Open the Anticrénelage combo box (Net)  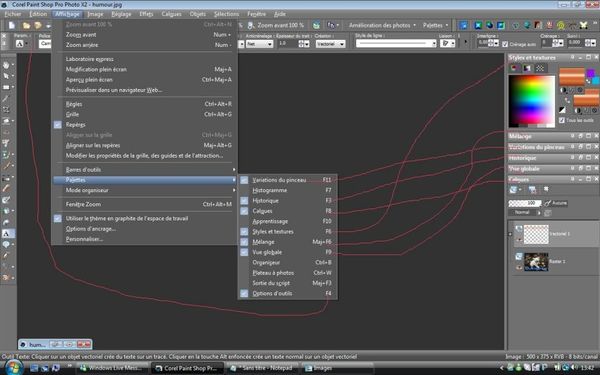pos(259,44)
